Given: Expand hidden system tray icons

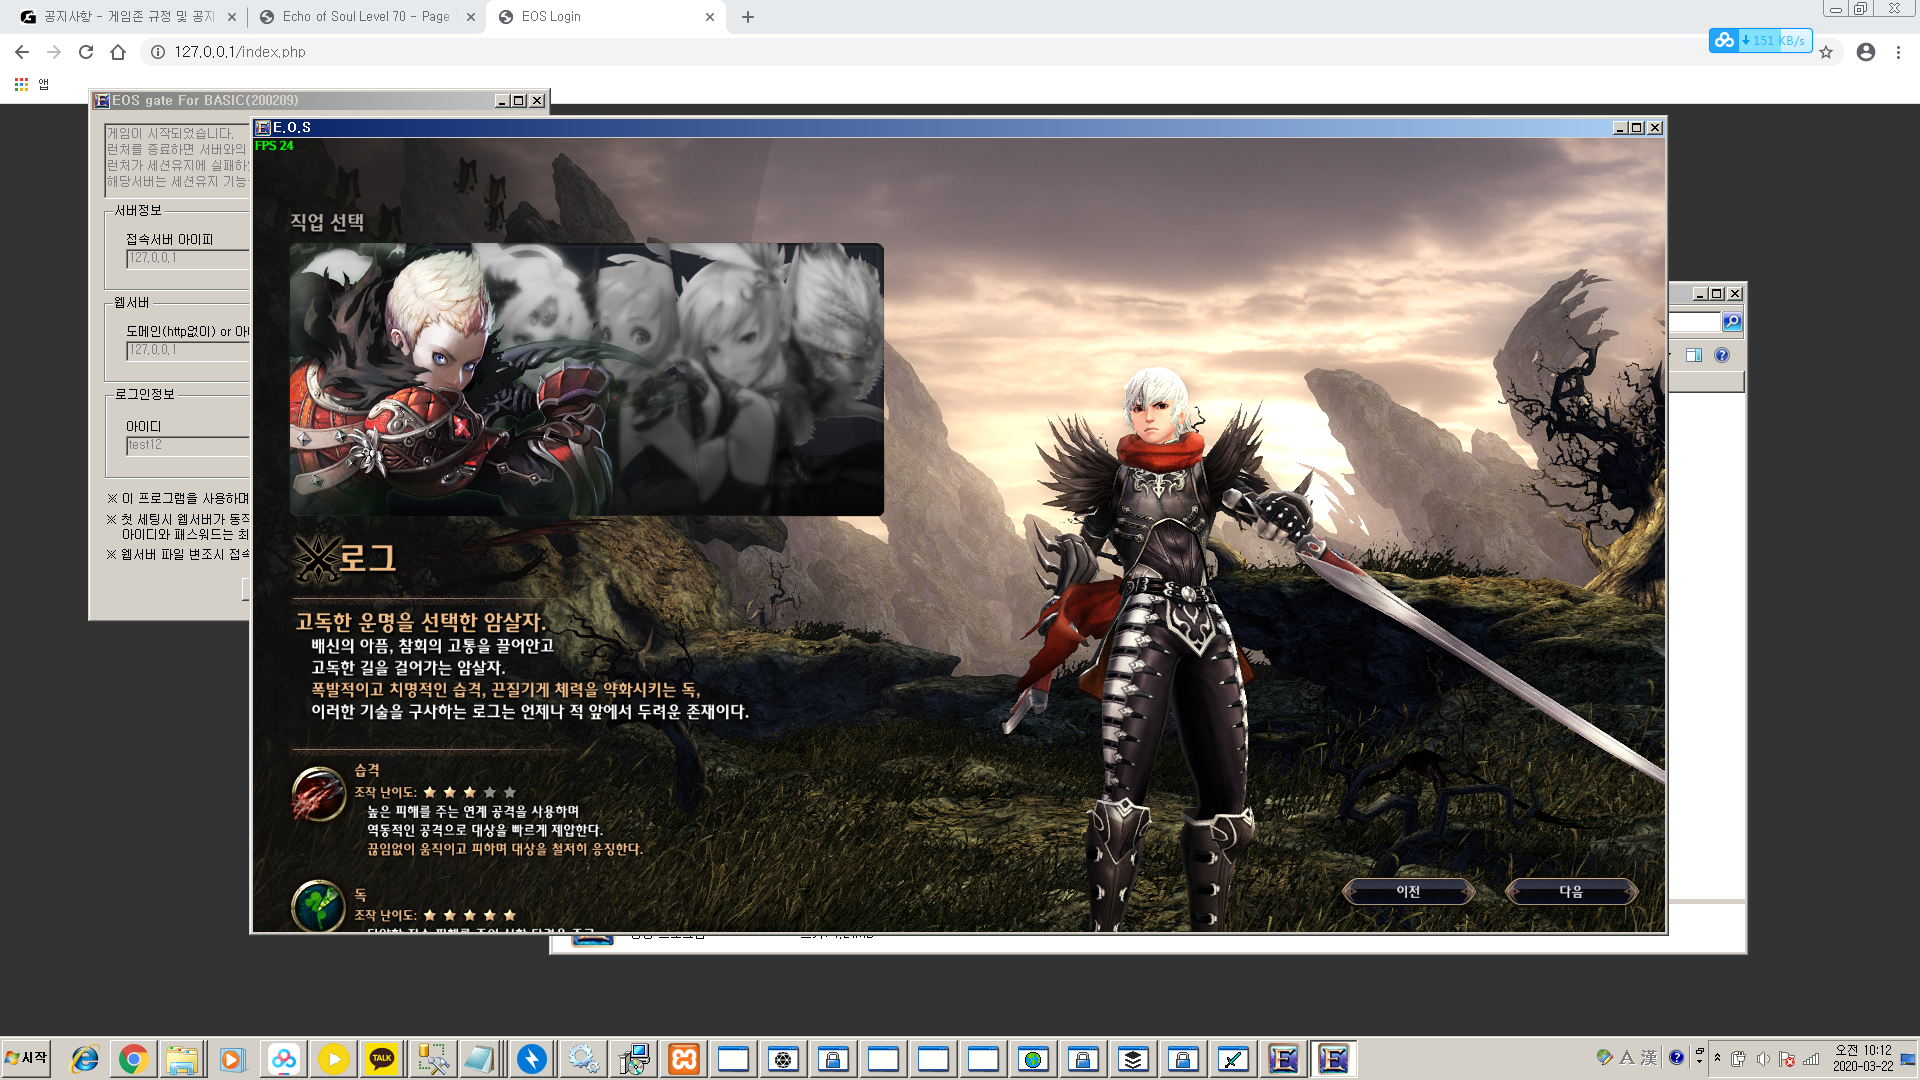Looking at the screenshot, I should click(1717, 1058).
